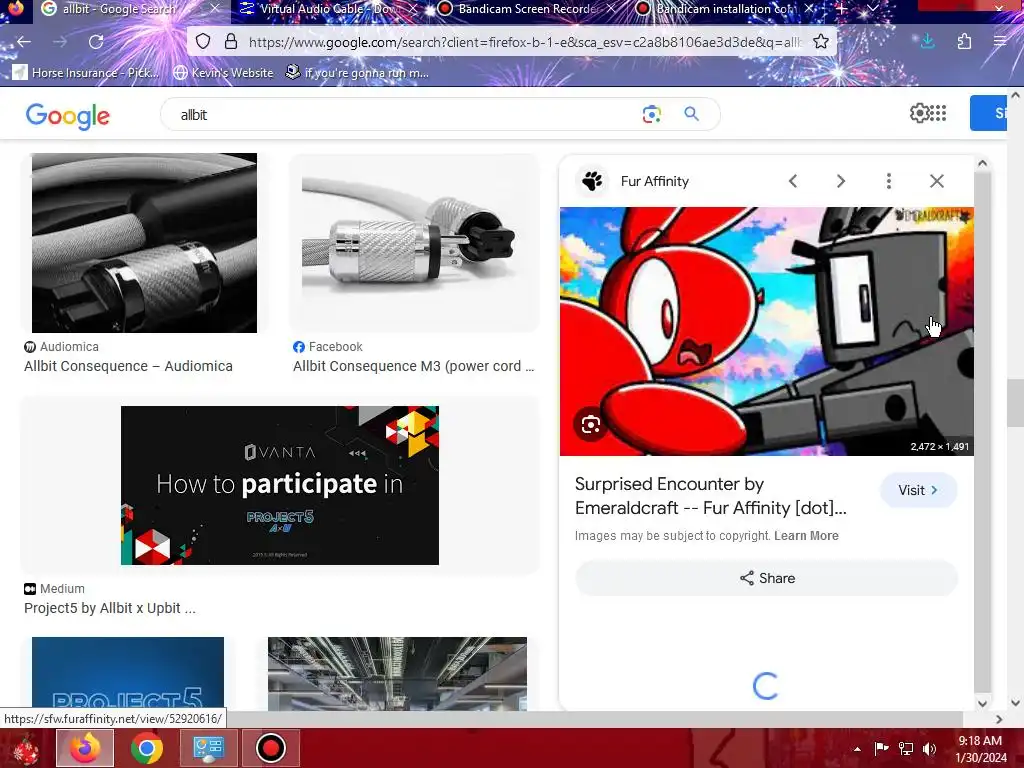Open Google quick settings gear

coord(919,113)
